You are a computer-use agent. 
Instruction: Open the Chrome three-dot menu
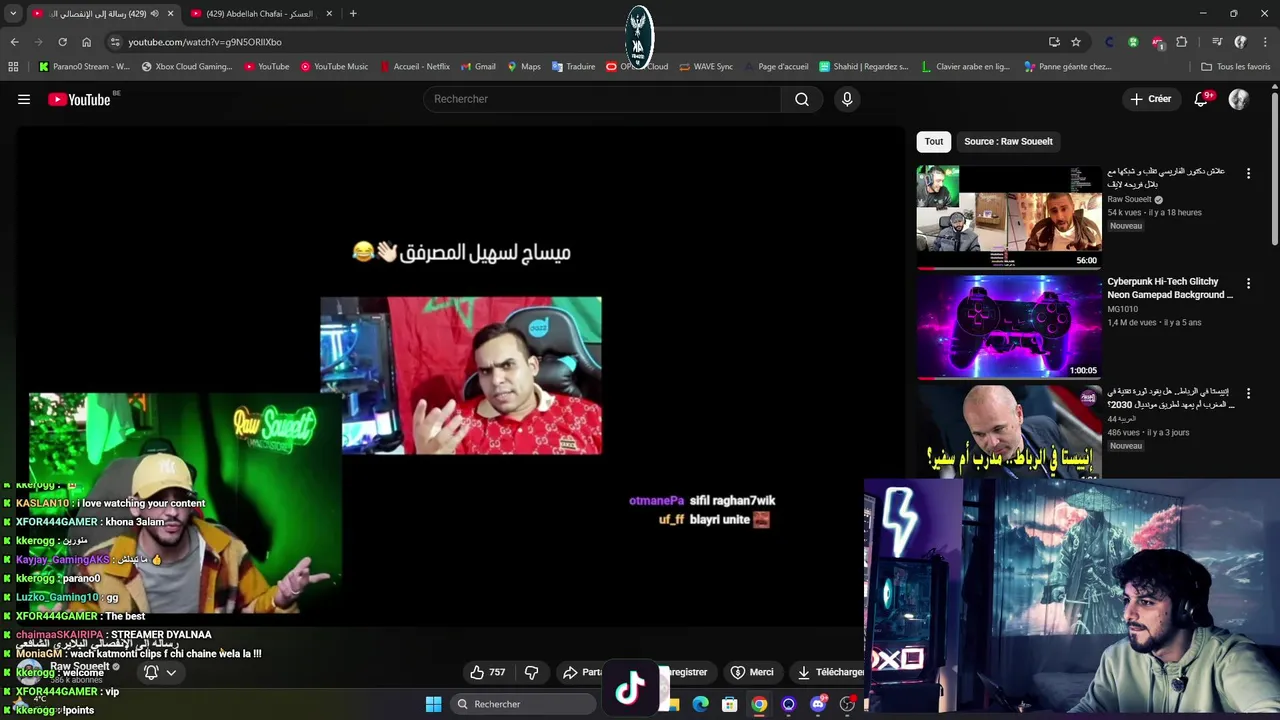[1266, 42]
